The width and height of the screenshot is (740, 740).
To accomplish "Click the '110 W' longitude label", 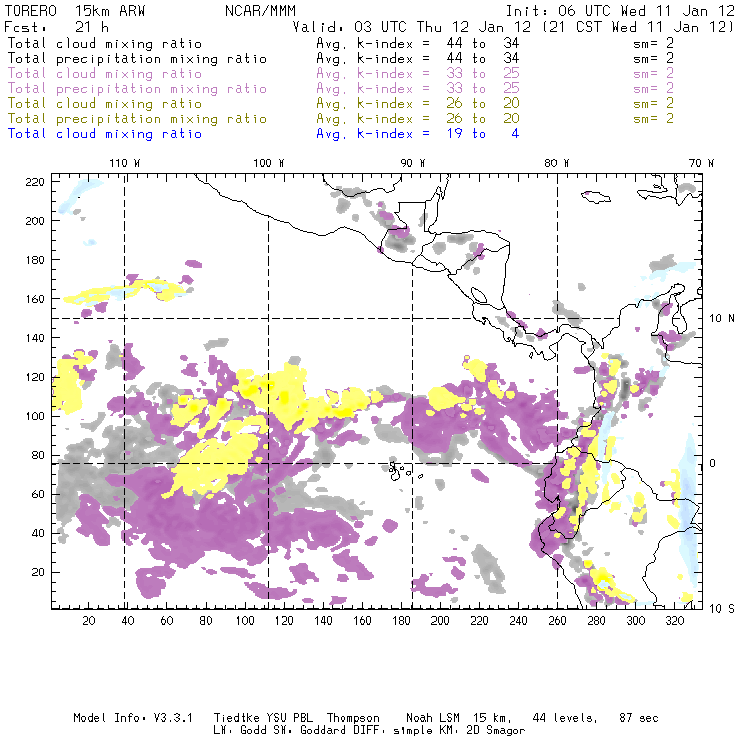I will click(x=125, y=163).
